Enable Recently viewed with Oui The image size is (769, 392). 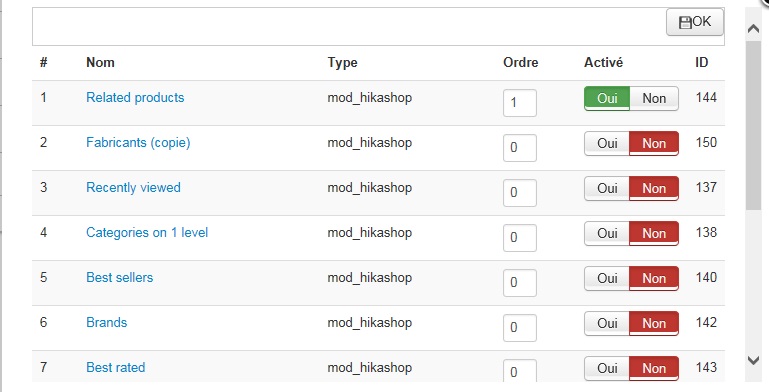click(x=607, y=188)
